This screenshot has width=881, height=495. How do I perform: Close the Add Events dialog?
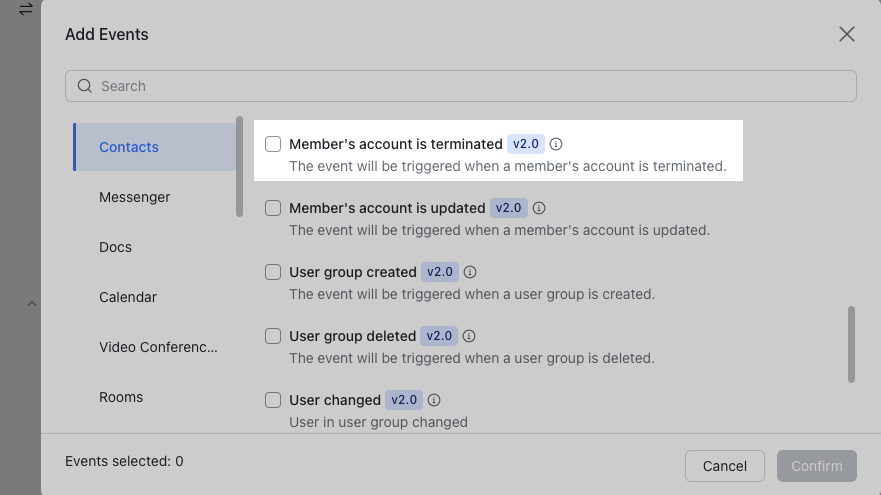coord(847,34)
